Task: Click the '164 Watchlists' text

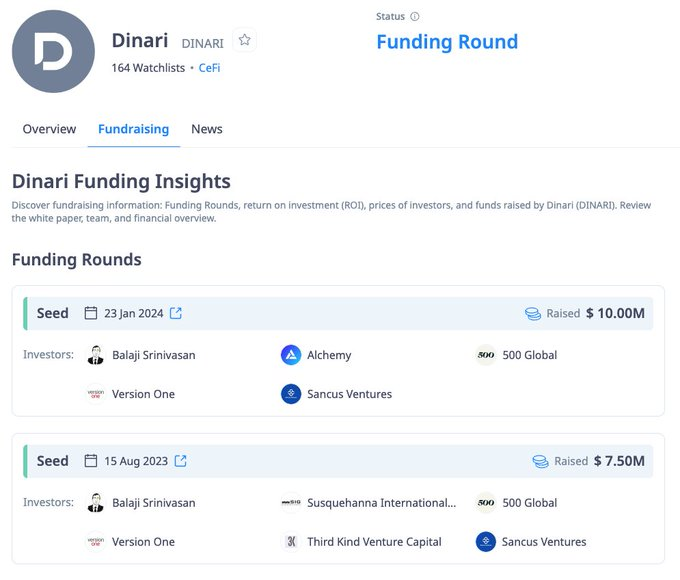Action: tap(148, 68)
